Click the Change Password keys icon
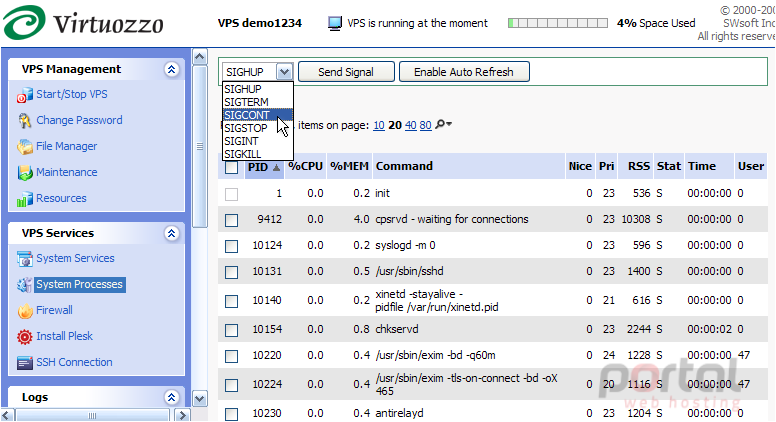776x422 pixels. tap(24, 121)
